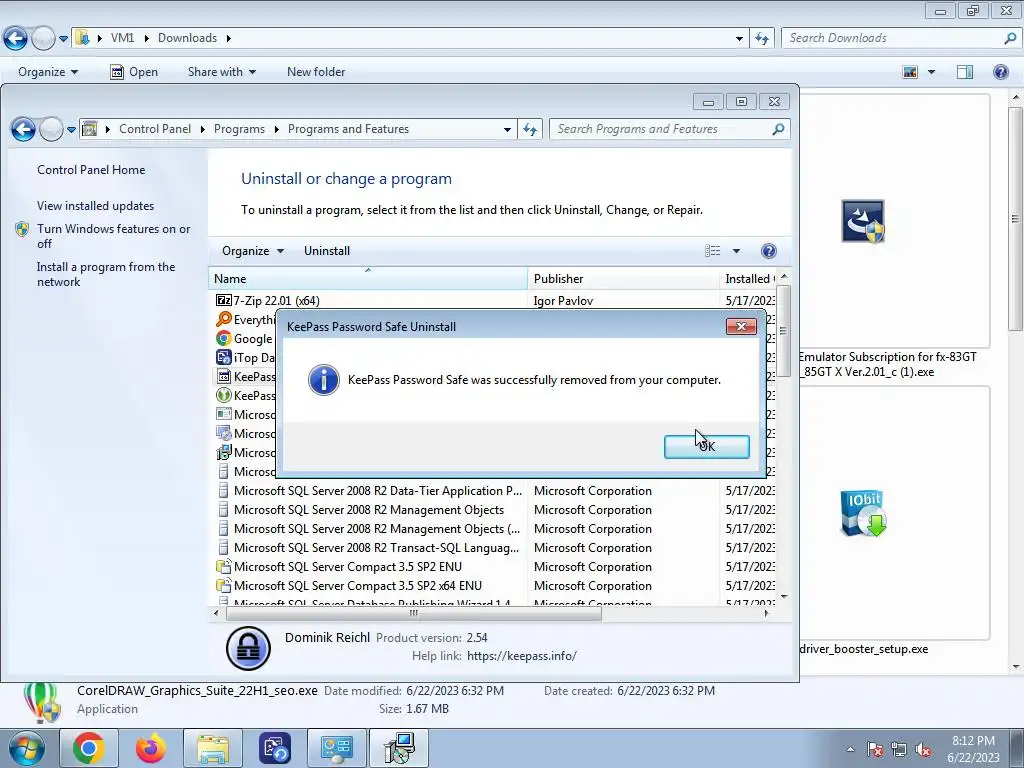Open Share with menu in Downloads window
1024x768 pixels.
pyautogui.click(x=221, y=72)
